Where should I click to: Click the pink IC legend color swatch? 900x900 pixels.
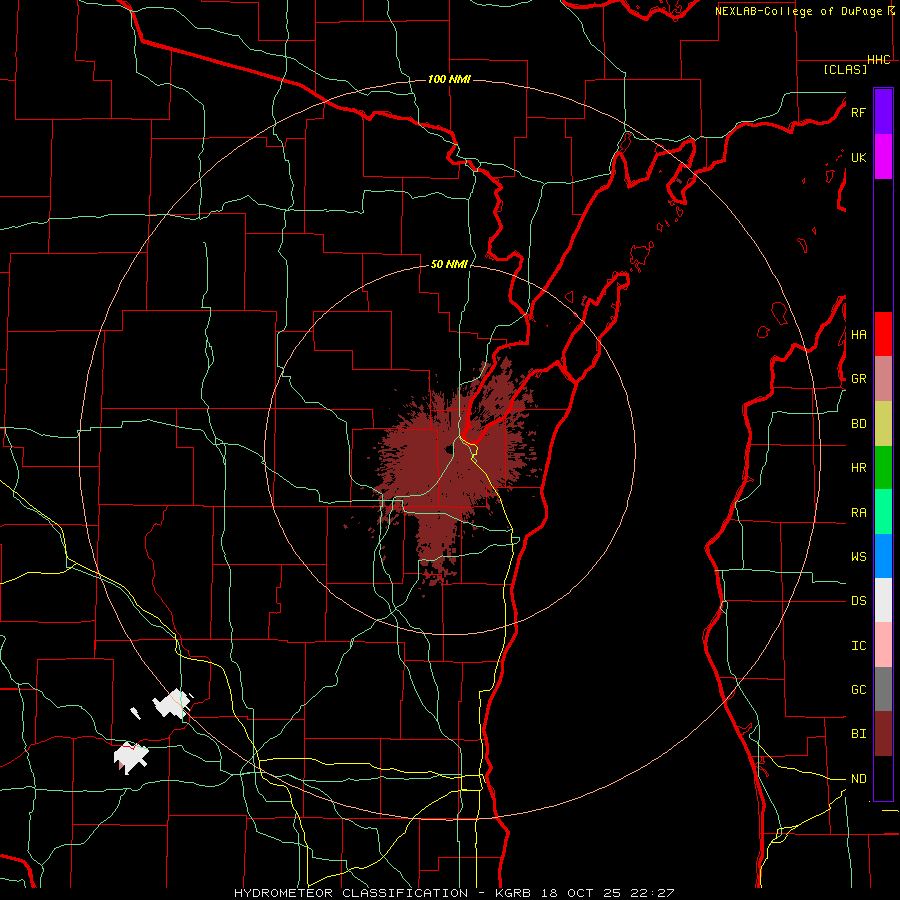click(883, 645)
